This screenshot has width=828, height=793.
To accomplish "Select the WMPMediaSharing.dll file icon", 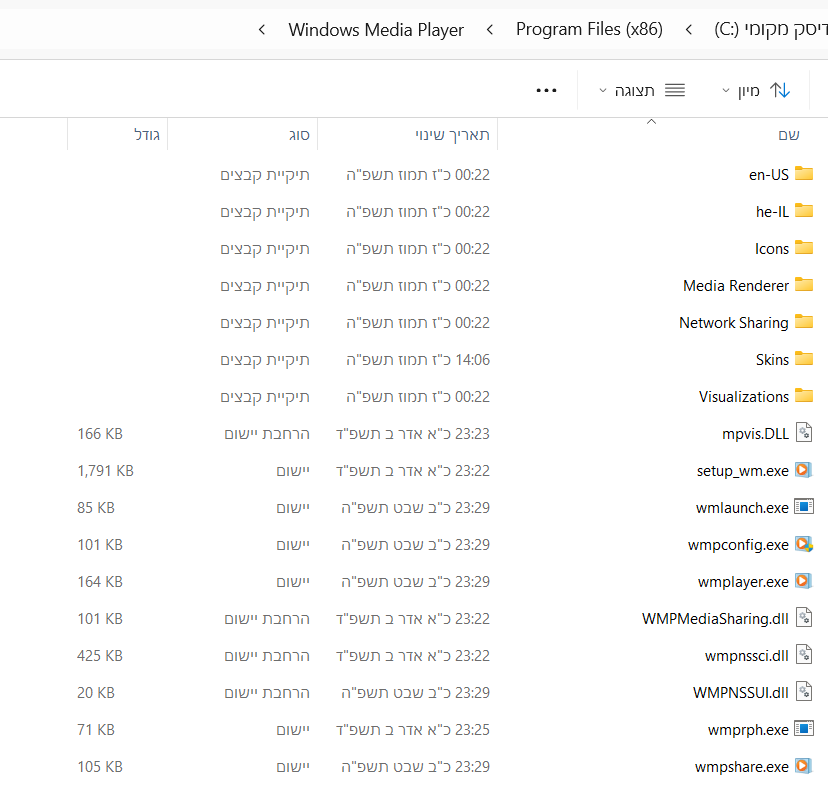I will click(x=804, y=618).
